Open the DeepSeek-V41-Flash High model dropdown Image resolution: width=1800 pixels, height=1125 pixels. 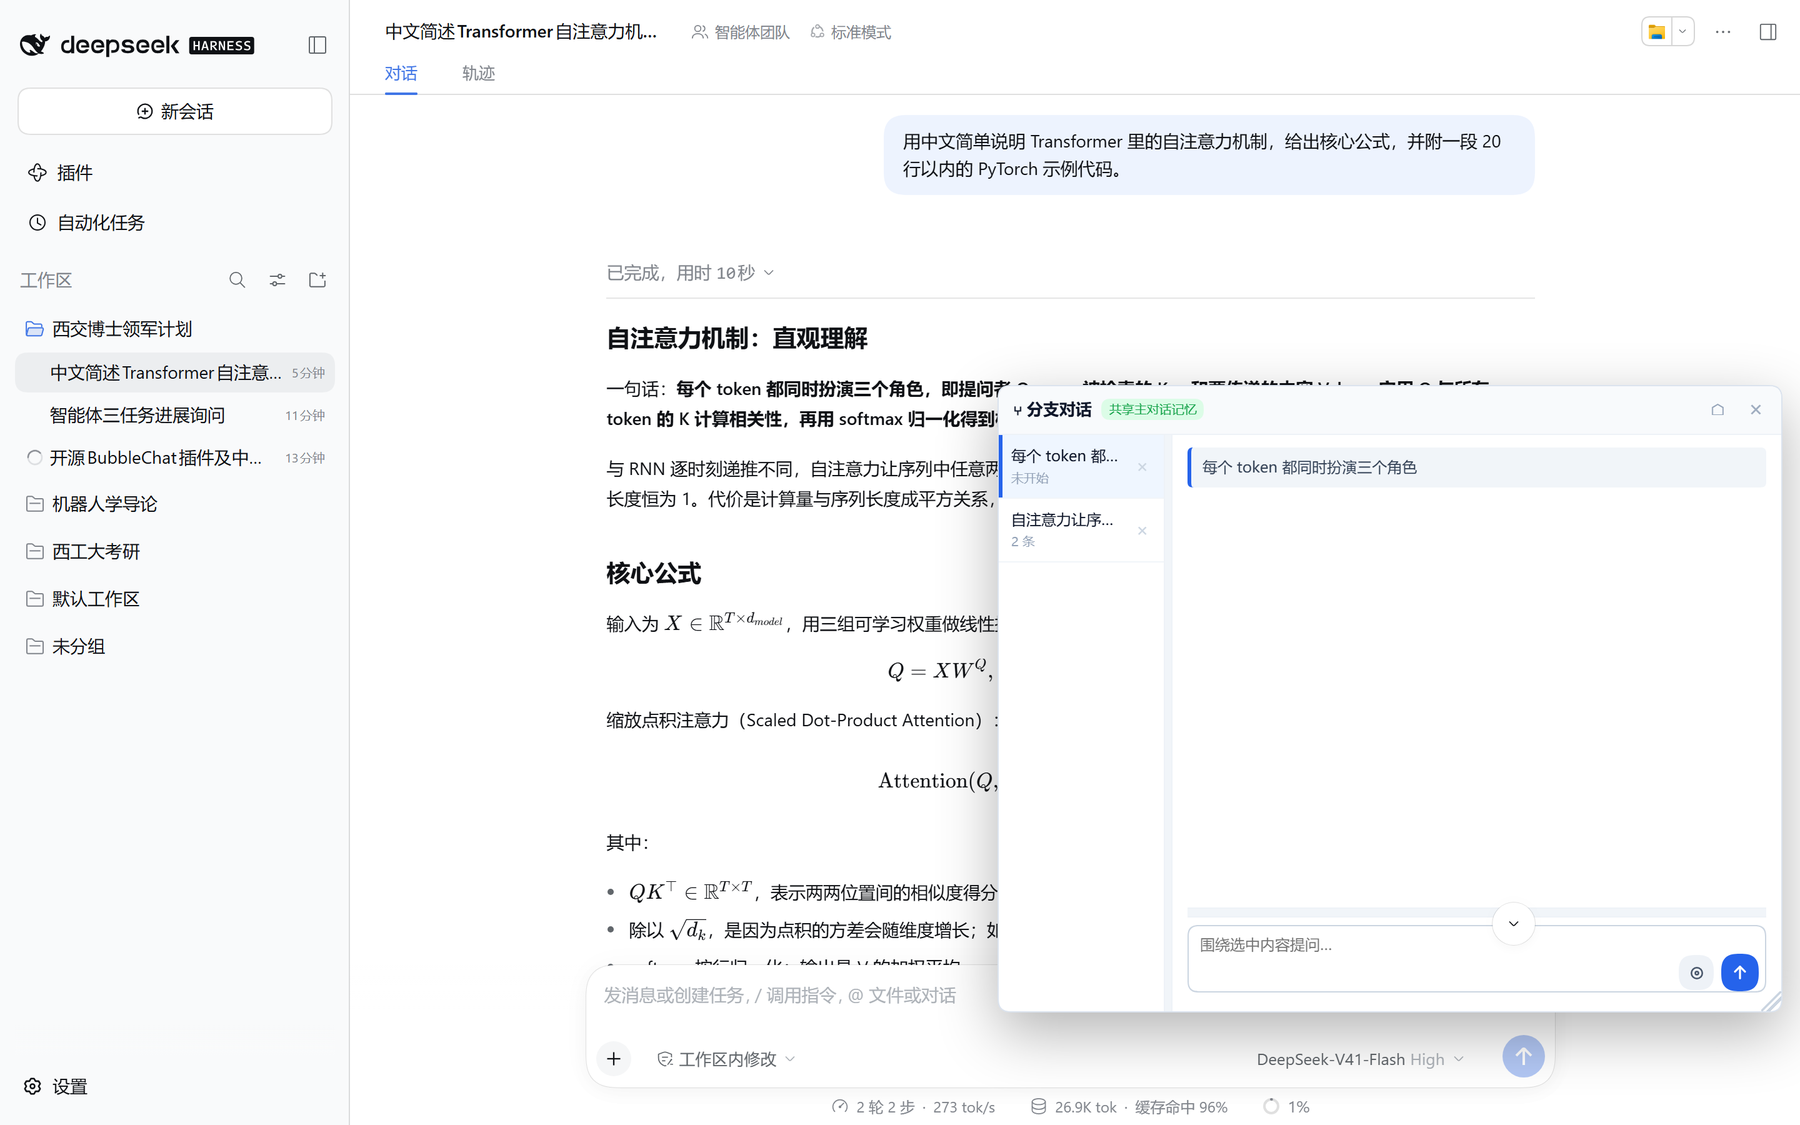coord(1360,1059)
